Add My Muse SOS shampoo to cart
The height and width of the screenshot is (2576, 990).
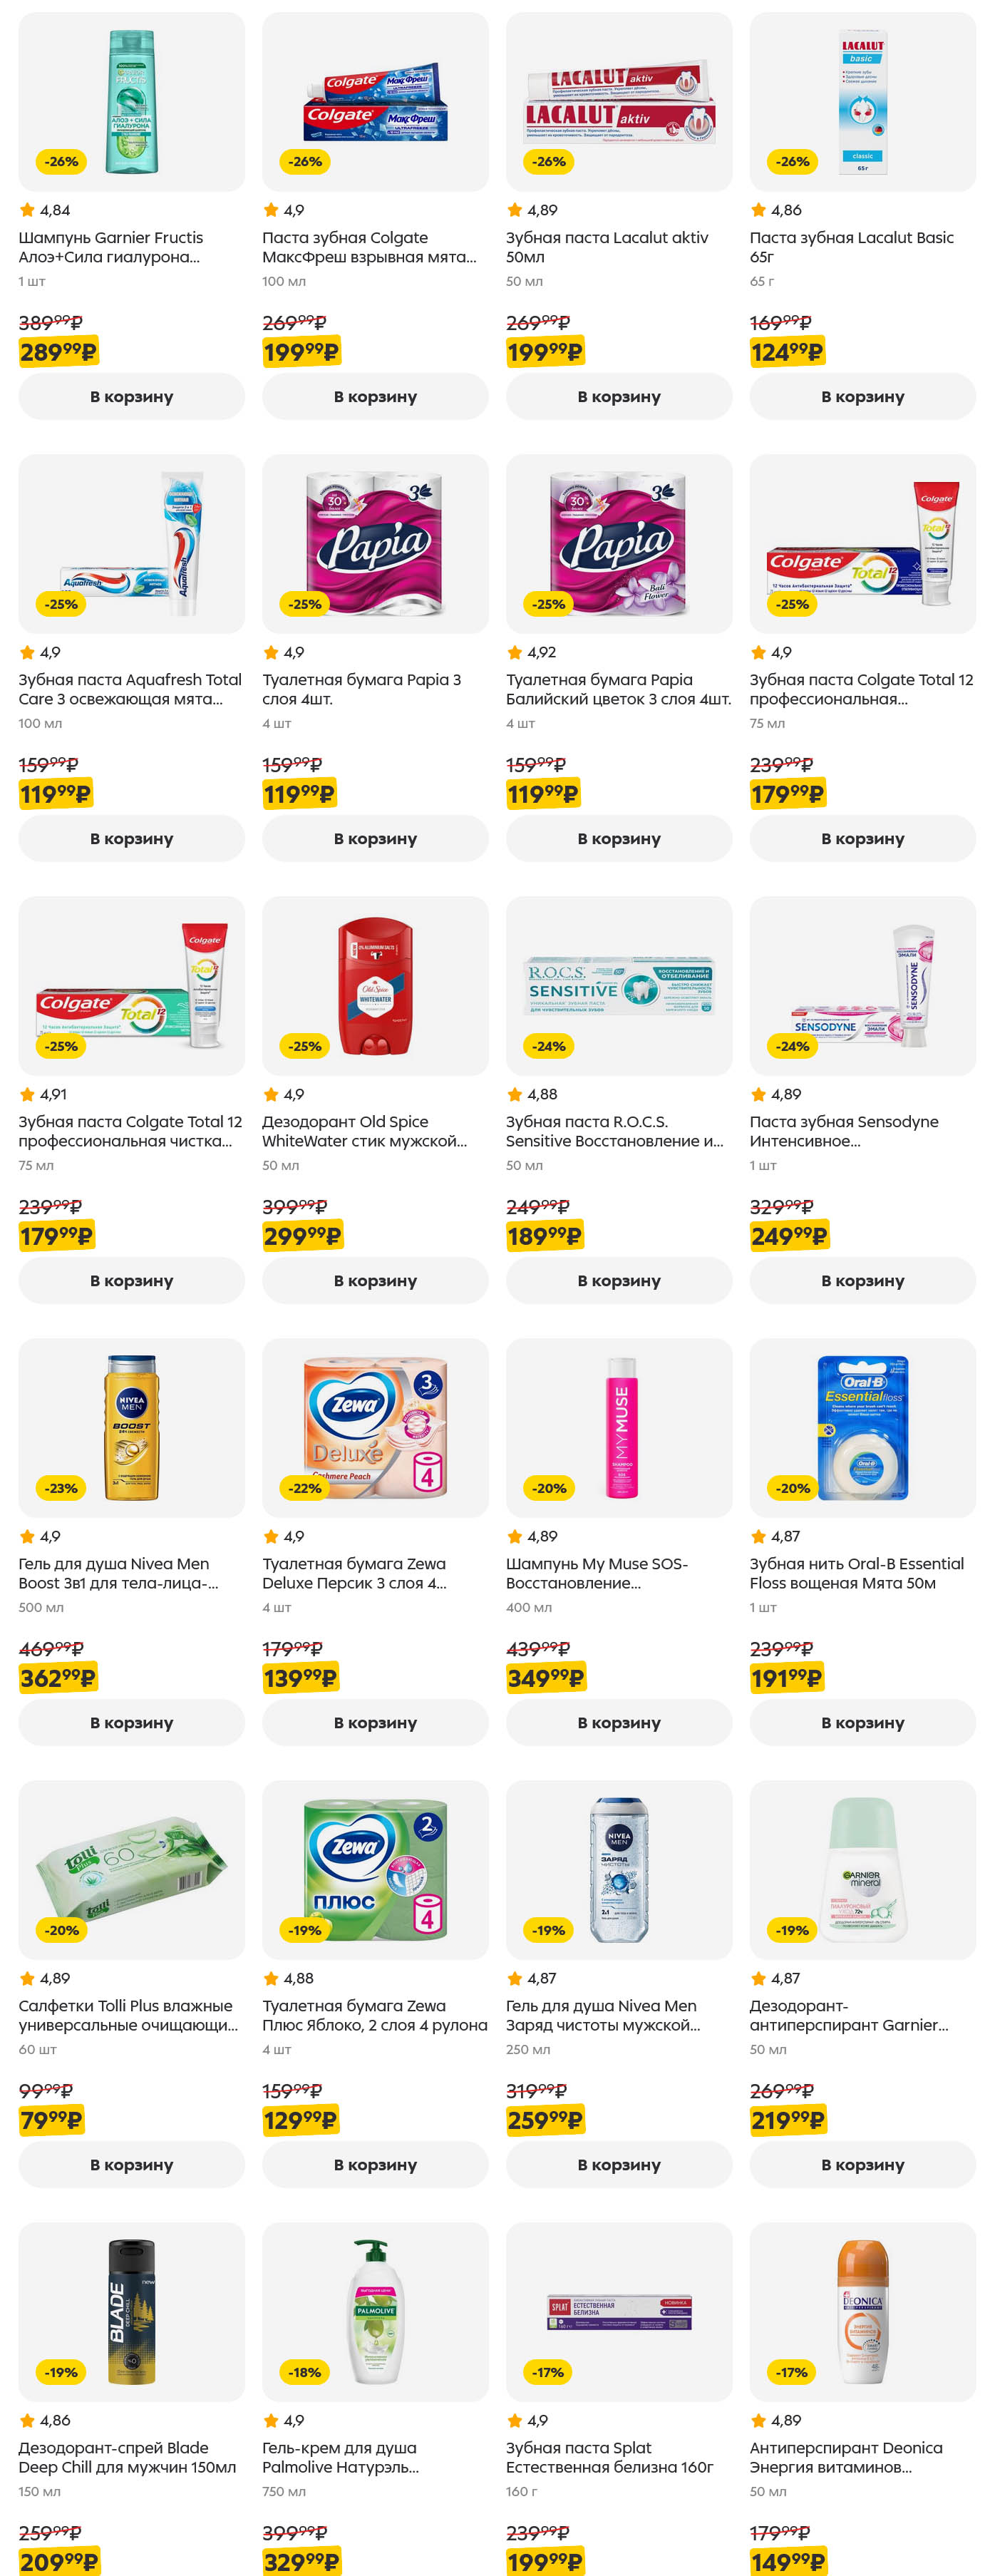[618, 1722]
